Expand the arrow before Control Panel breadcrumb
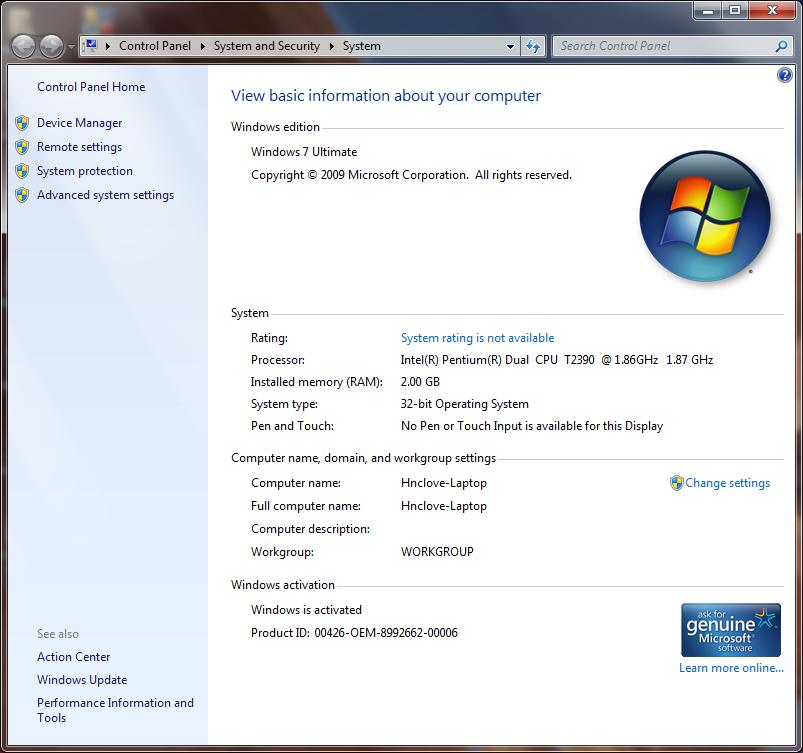Screen dimensions: 803x753 pos(108,46)
